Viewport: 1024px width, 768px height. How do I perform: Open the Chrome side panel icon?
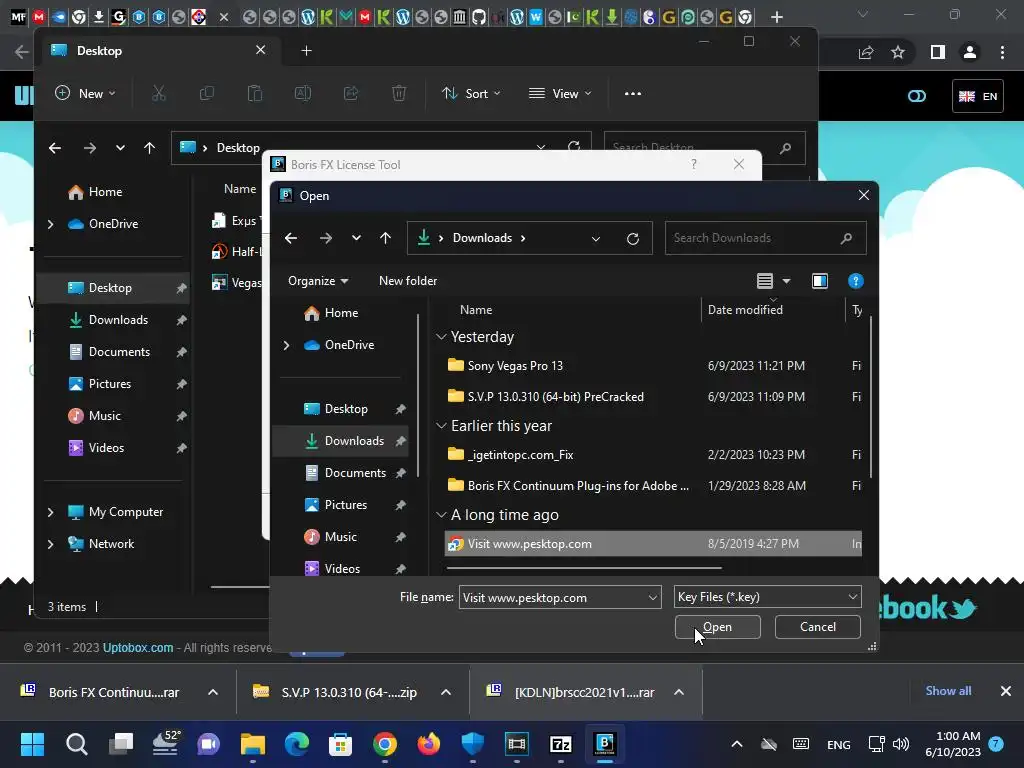click(937, 52)
